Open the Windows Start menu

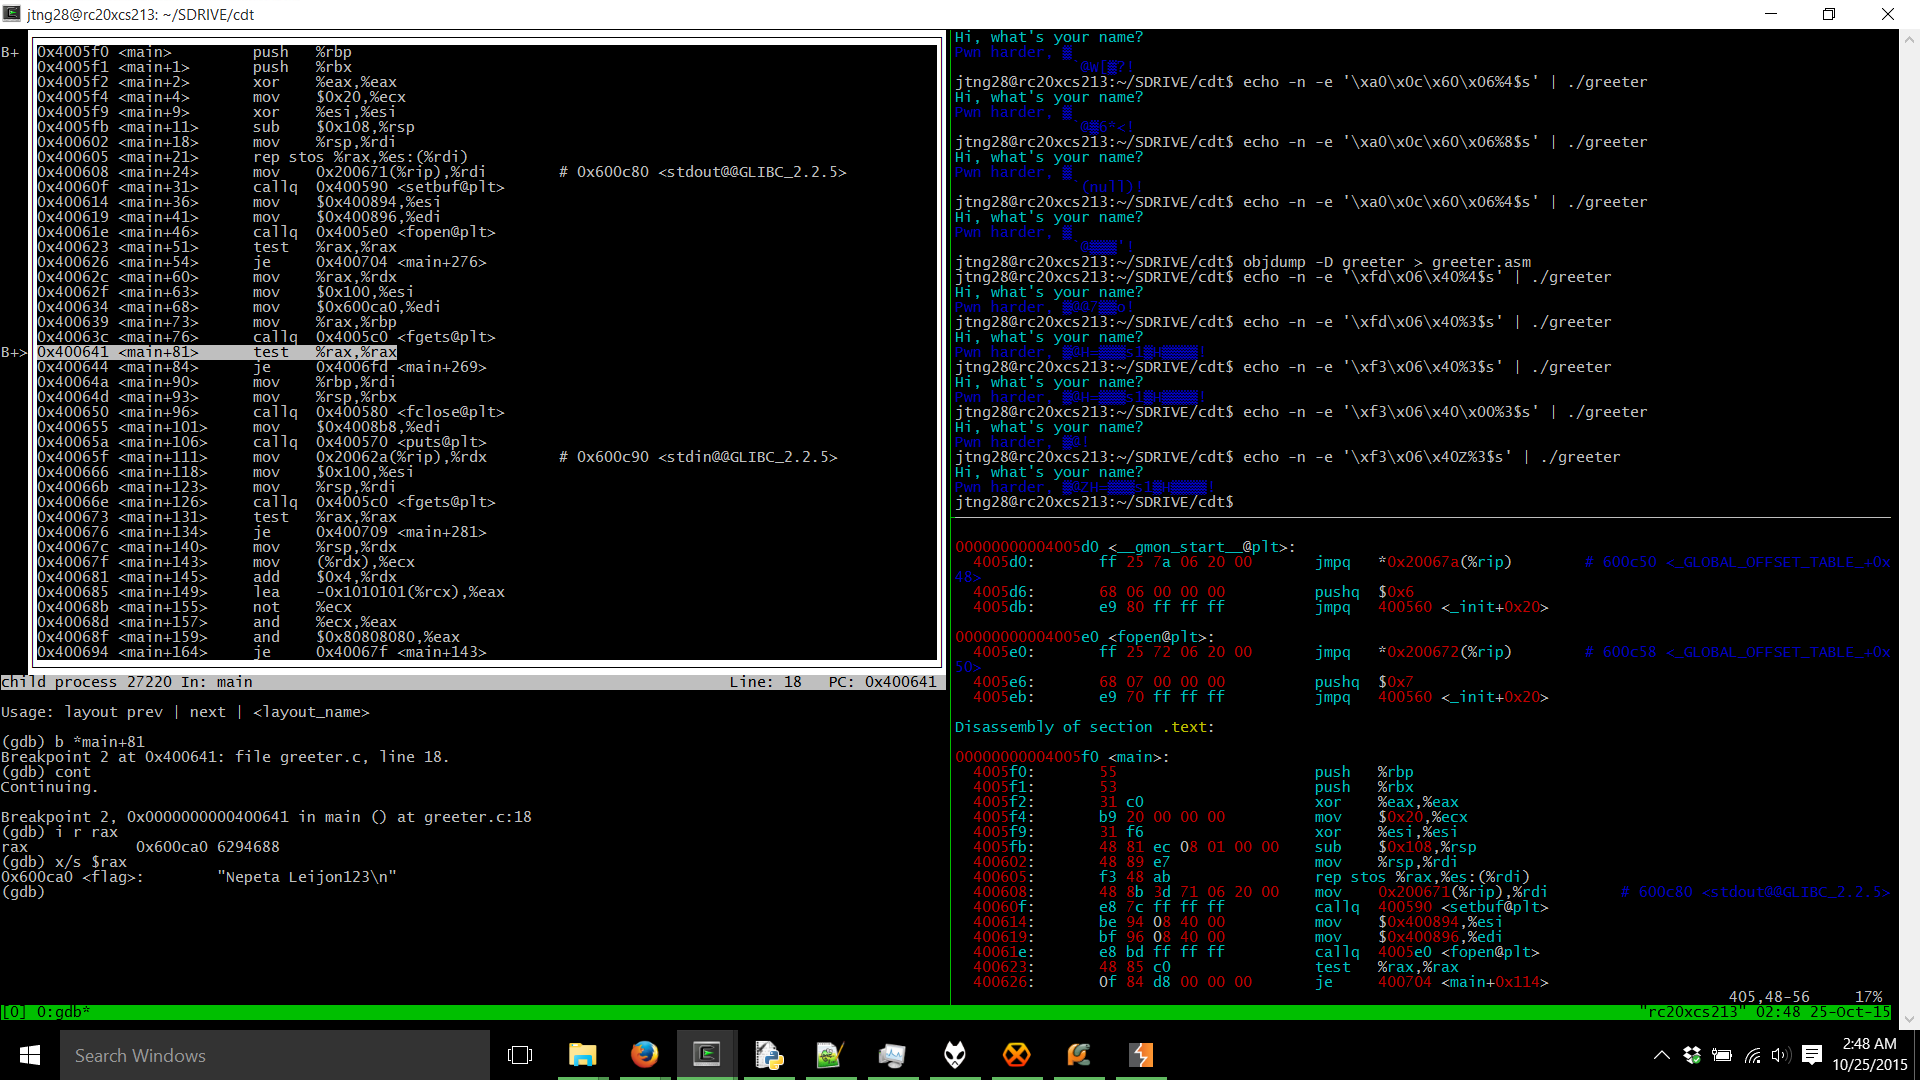30,1055
